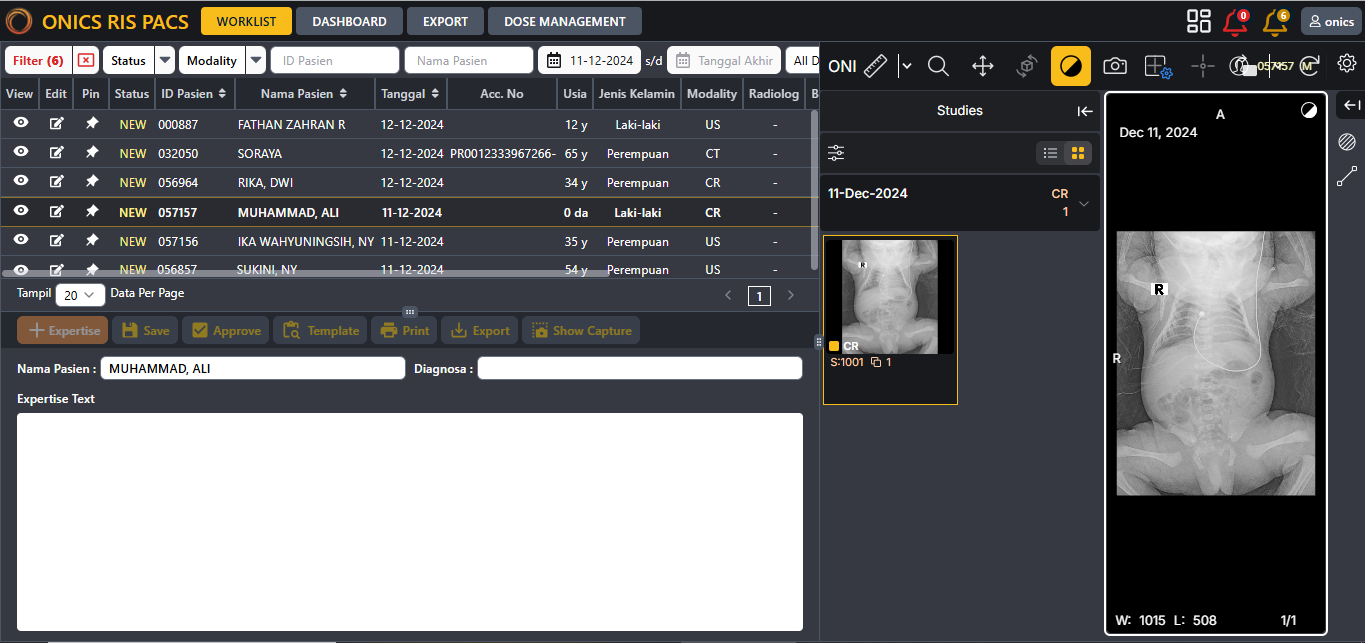Clear filters with the red X icon

[86, 60]
